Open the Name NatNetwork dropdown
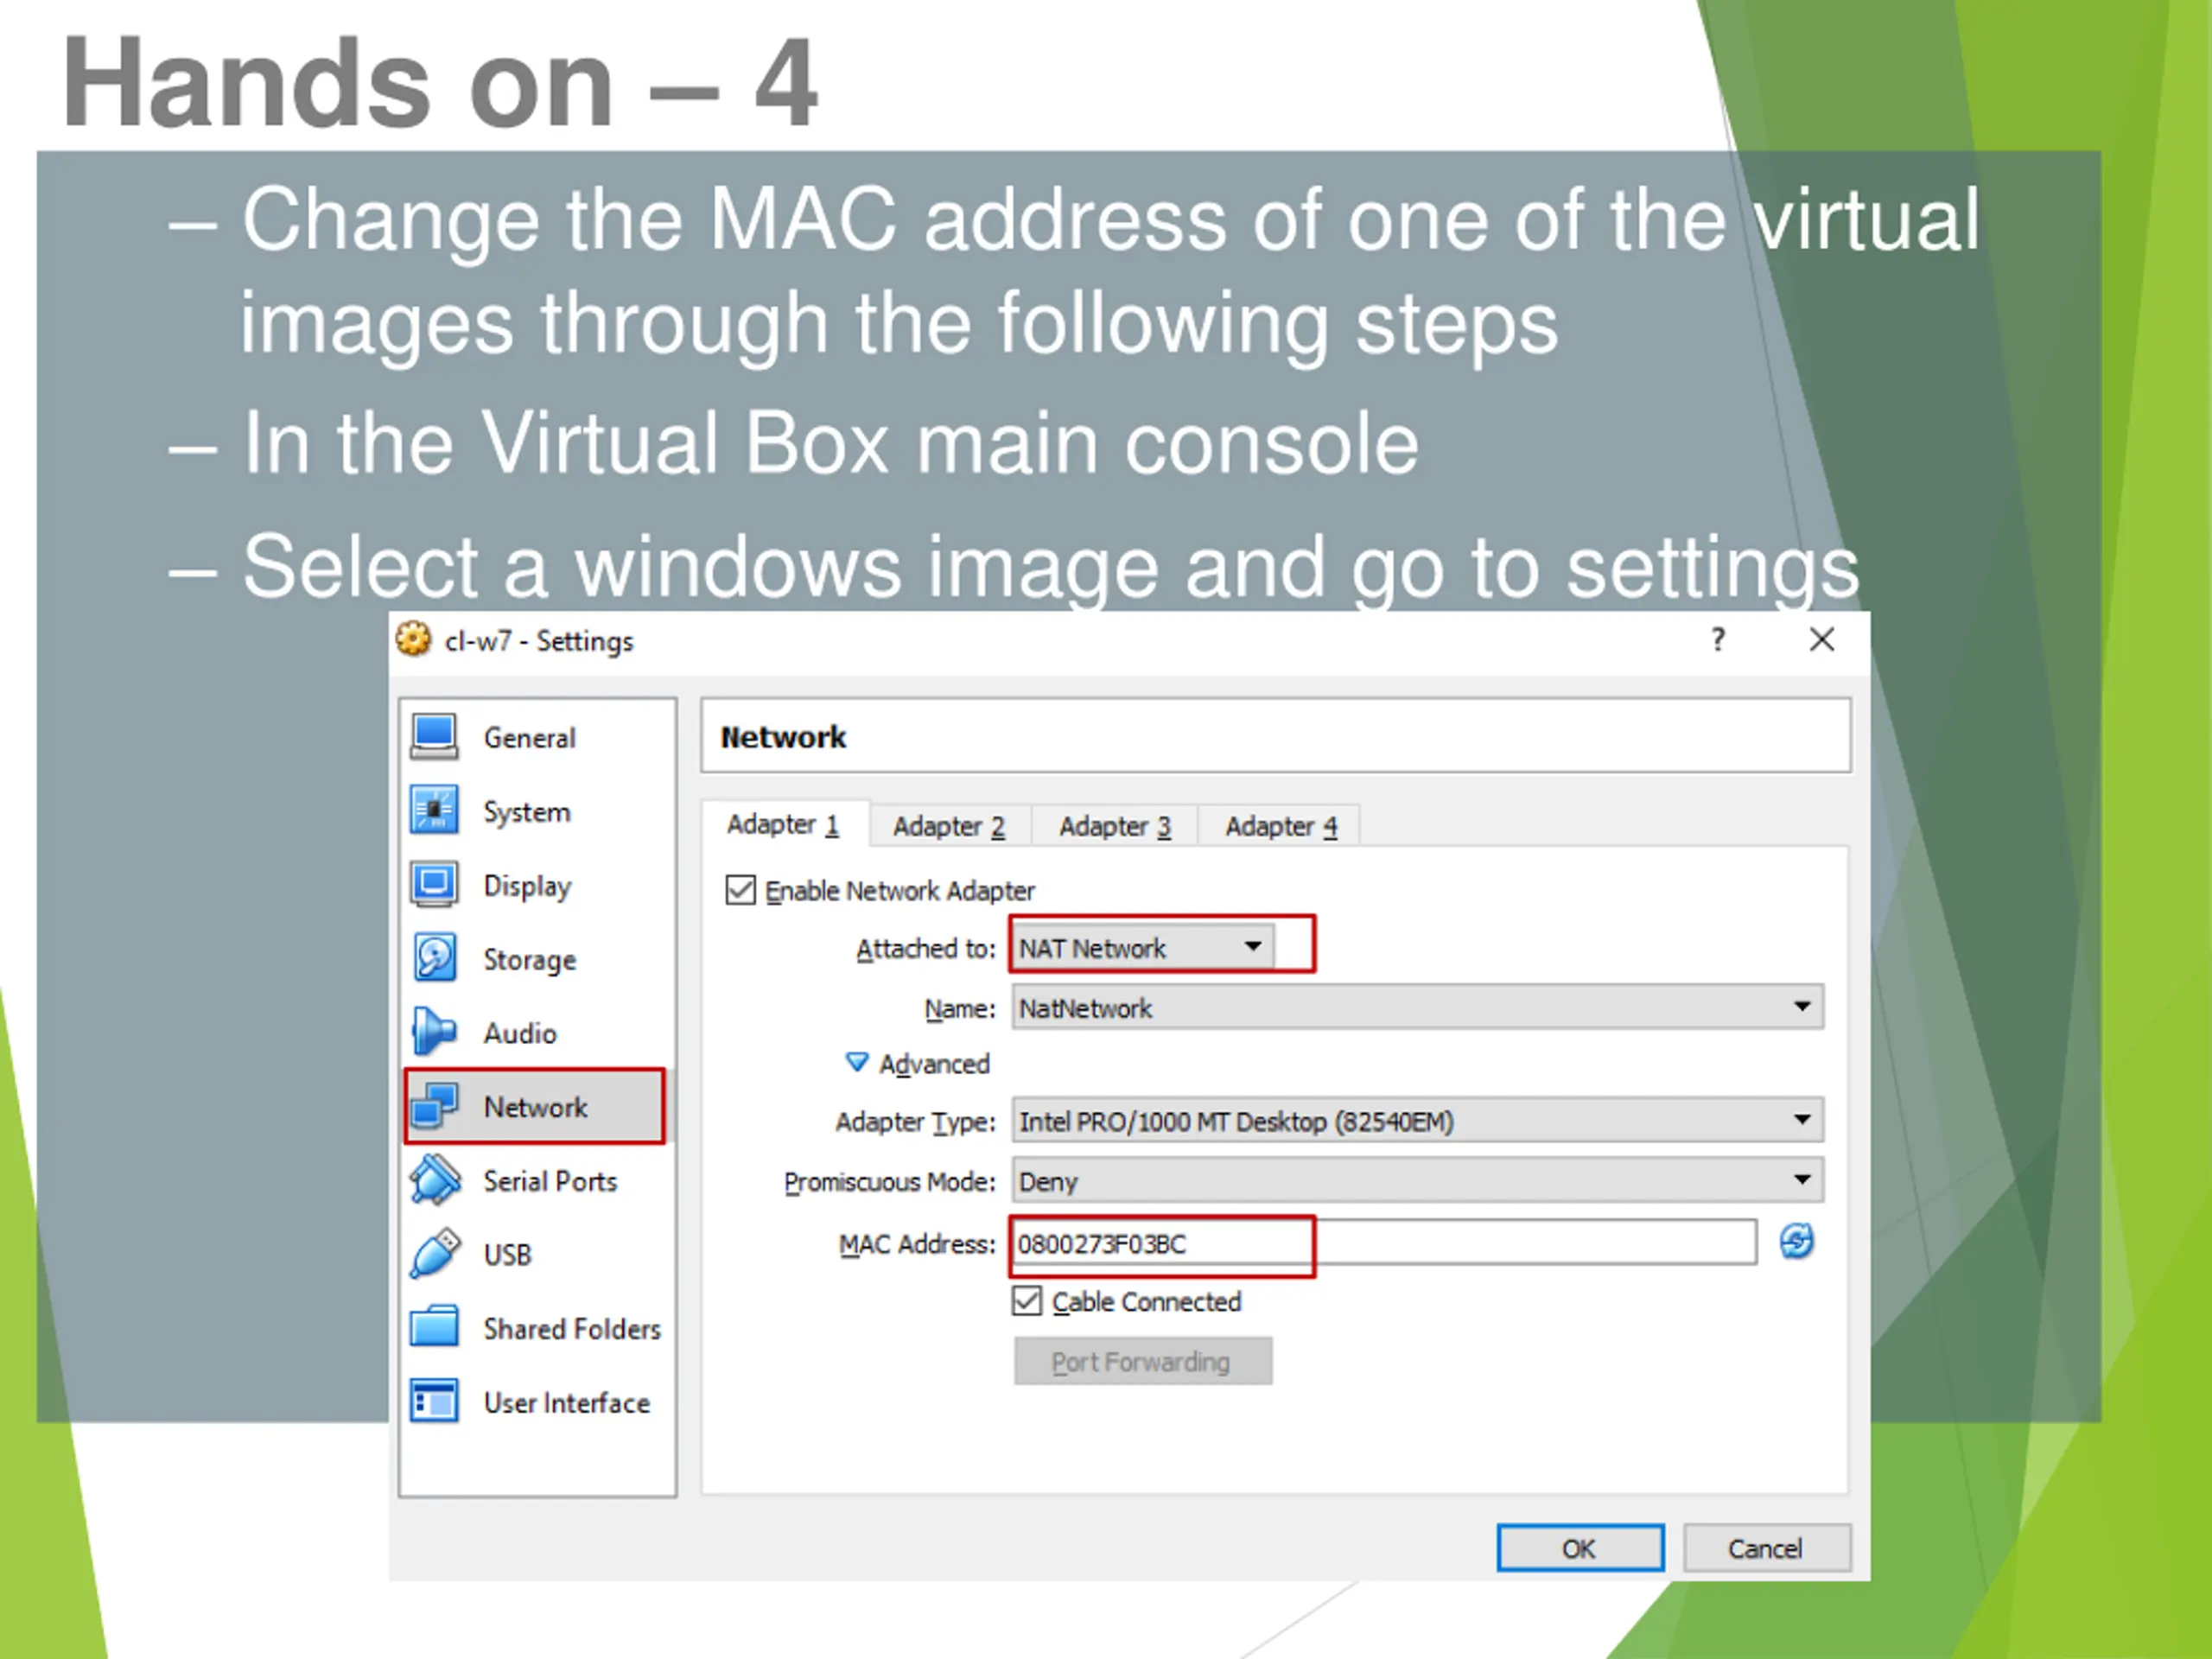This screenshot has height=1659, width=2212. (x=1417, y=1007)
